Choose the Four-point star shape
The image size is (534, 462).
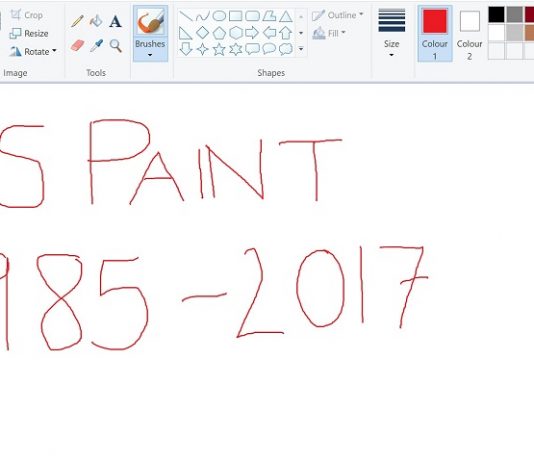pyautogui.click(x=203, y=49)
